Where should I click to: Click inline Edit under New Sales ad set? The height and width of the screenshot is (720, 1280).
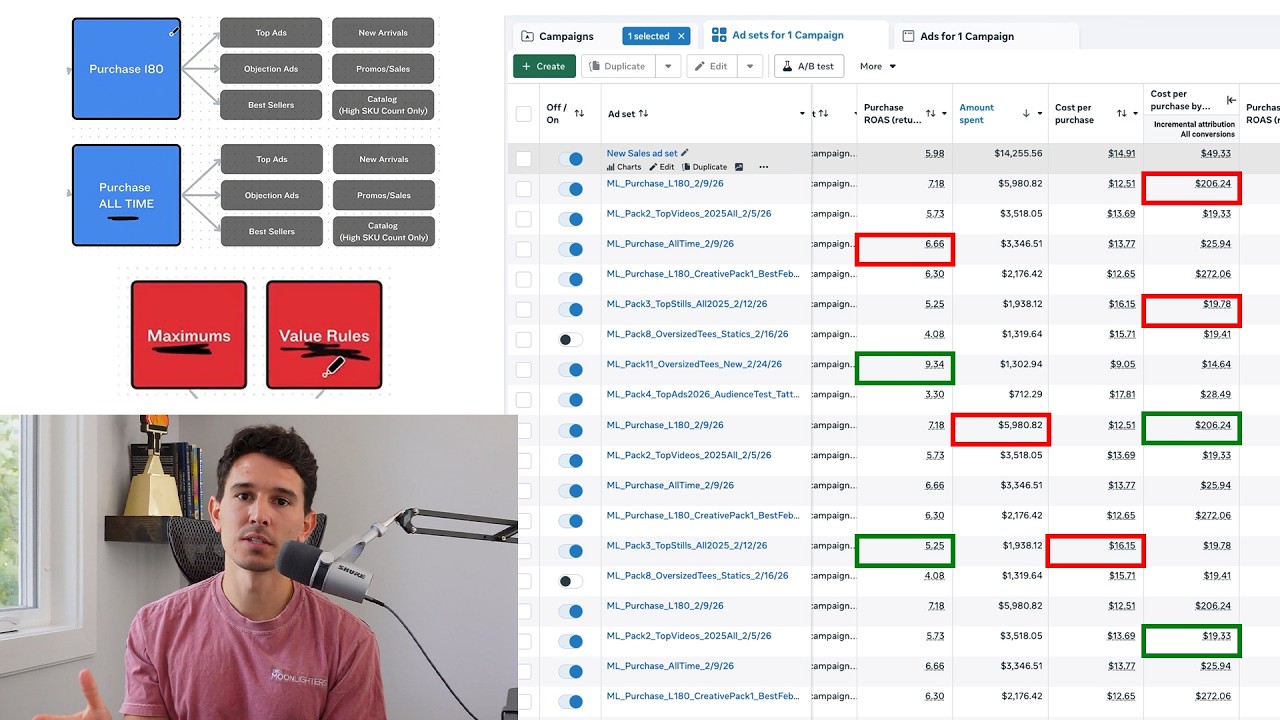click(x=662, y=167)
